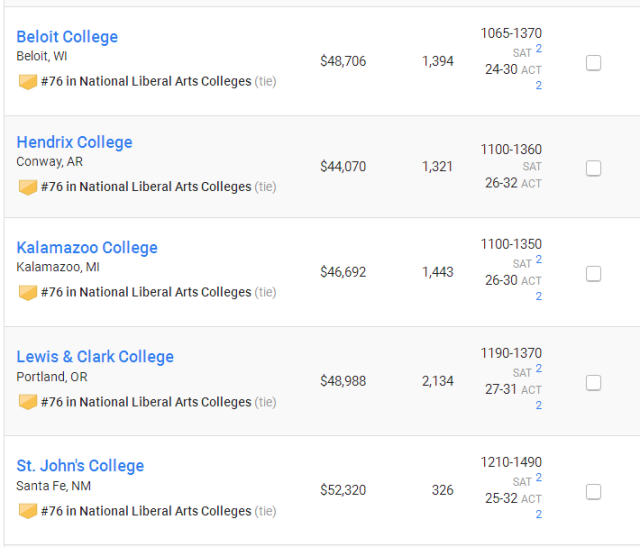
Task: Check the compare box for Beloit College
Action: 593,63
